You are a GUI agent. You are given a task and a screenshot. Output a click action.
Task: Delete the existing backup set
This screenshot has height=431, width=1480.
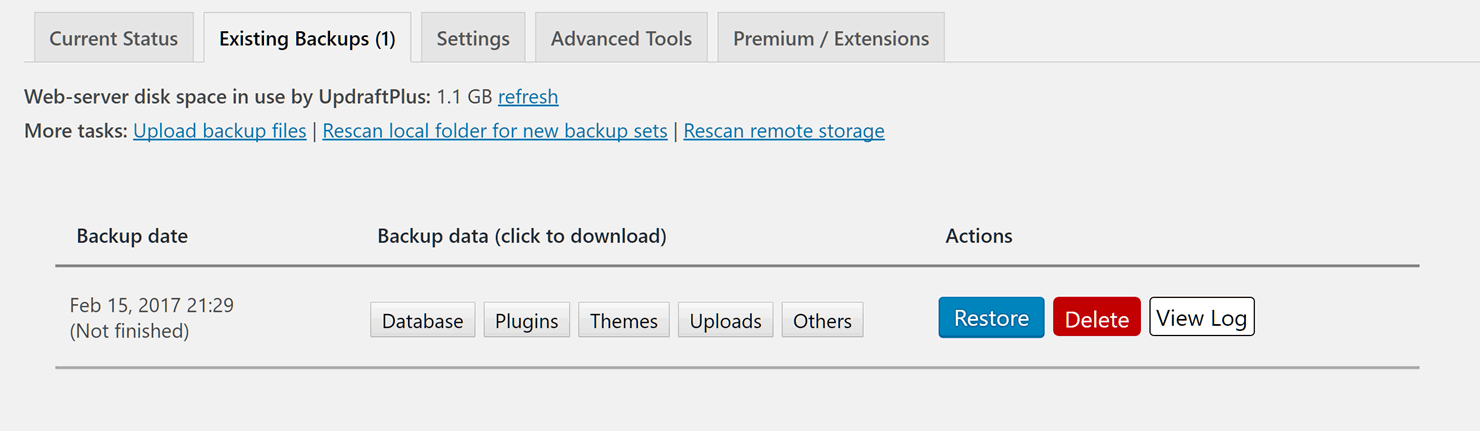1097,318
